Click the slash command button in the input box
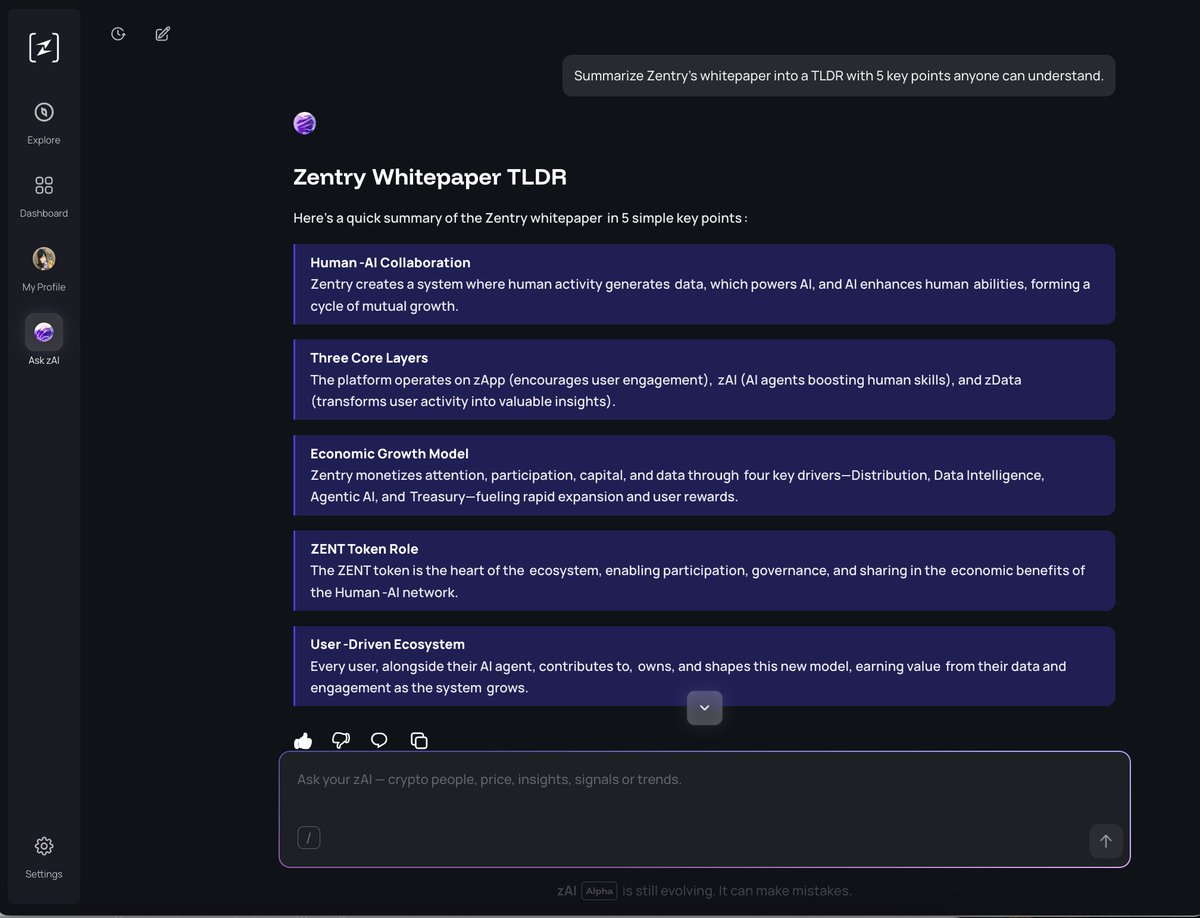This screenshot has width=1200, height=918. (309, 838)
